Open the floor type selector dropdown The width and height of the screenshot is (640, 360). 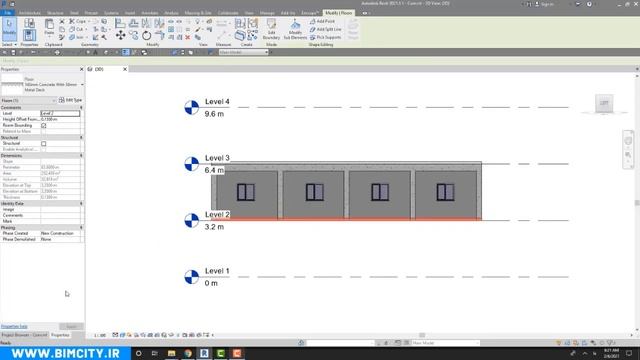tap(82, 84)
